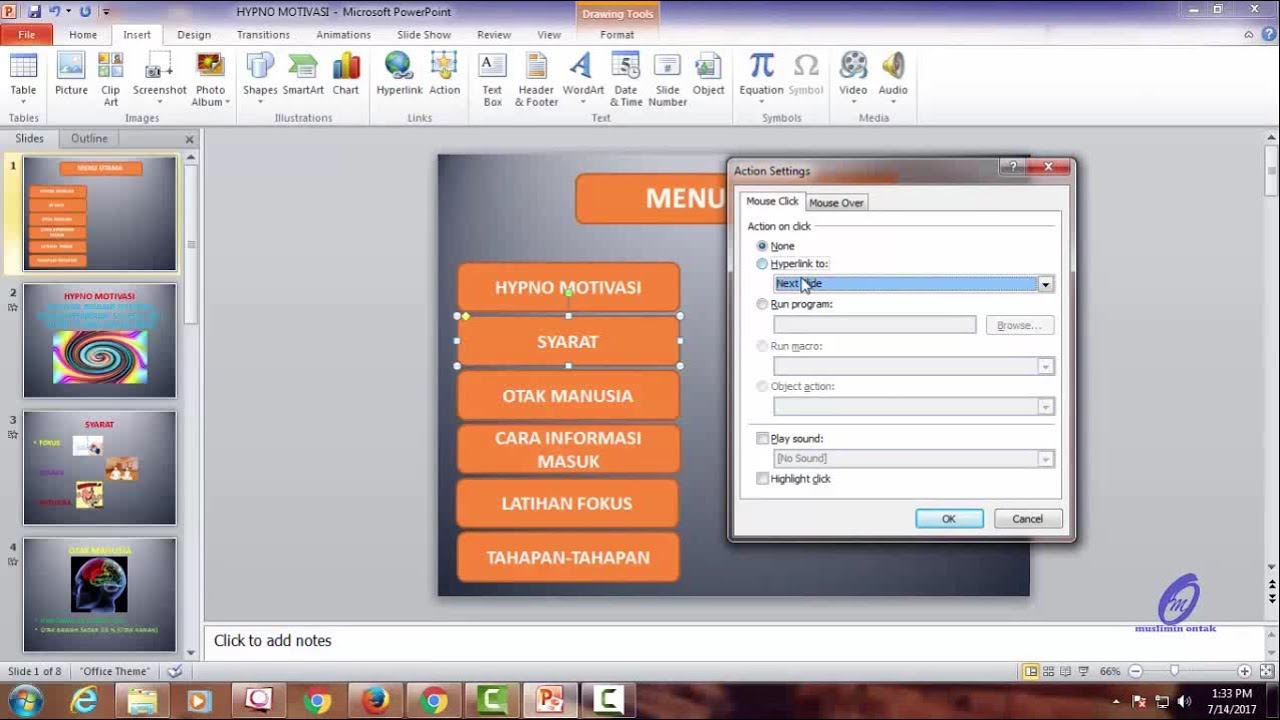Viewport: 1280px width, 720px height.
Task: Click the Undo icon in Quick Access Toolbar
Action: click(56, 12)
